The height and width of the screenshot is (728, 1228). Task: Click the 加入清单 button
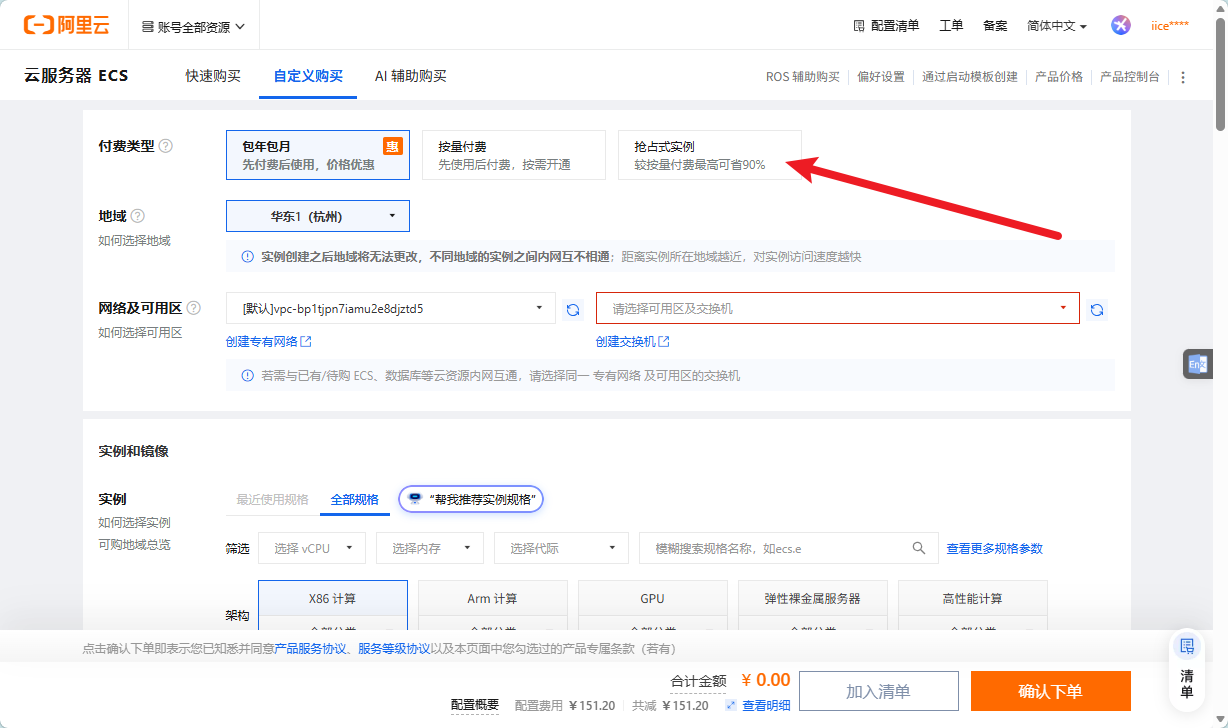point(879,691)
